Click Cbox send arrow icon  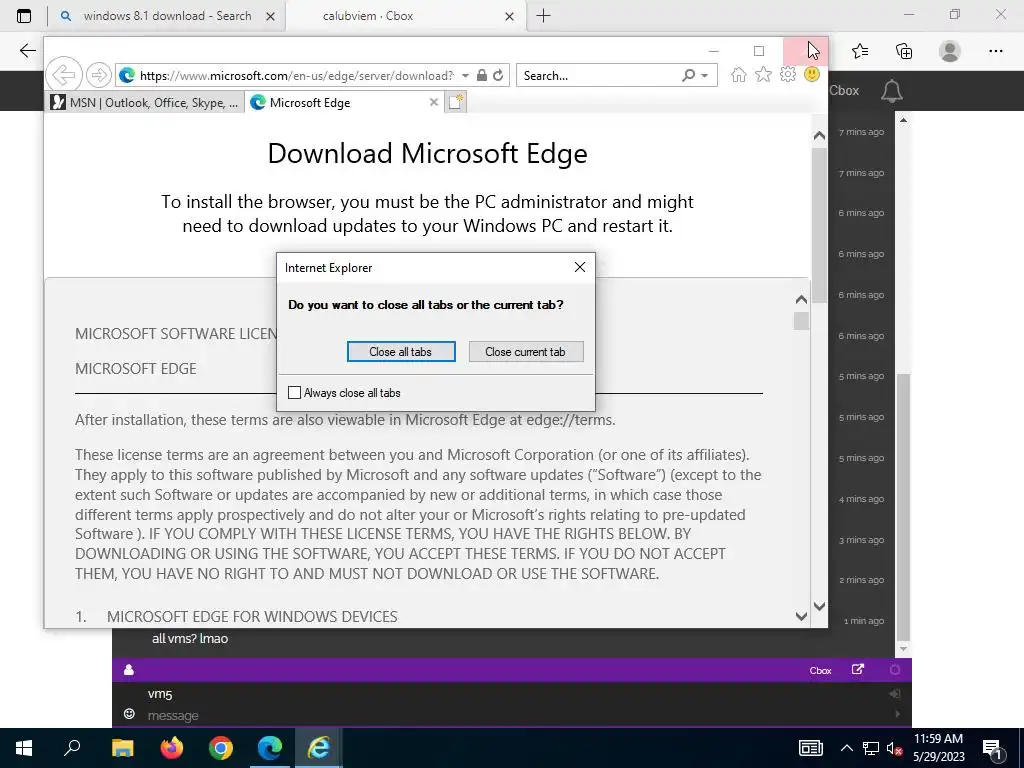tap(897, 714)
